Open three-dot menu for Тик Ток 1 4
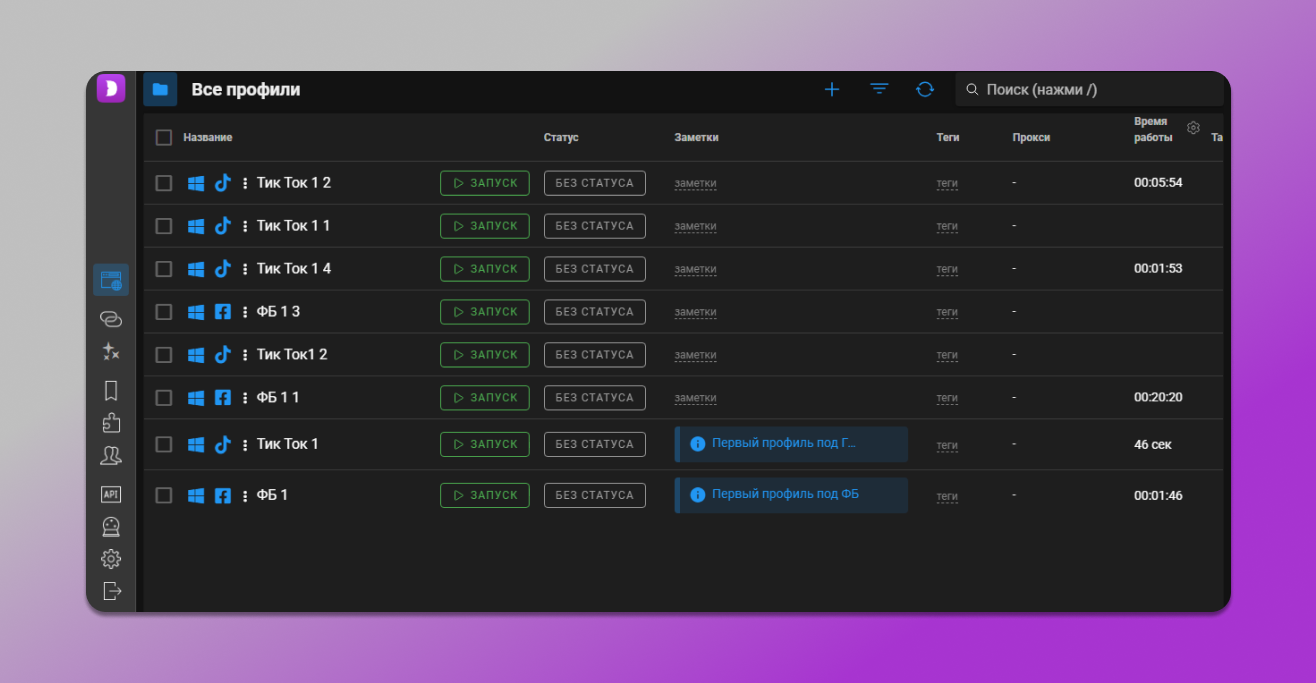Image resolution: width=1316 pixels, height=683 pixels. pyautogui.click(x=245, y=269)
